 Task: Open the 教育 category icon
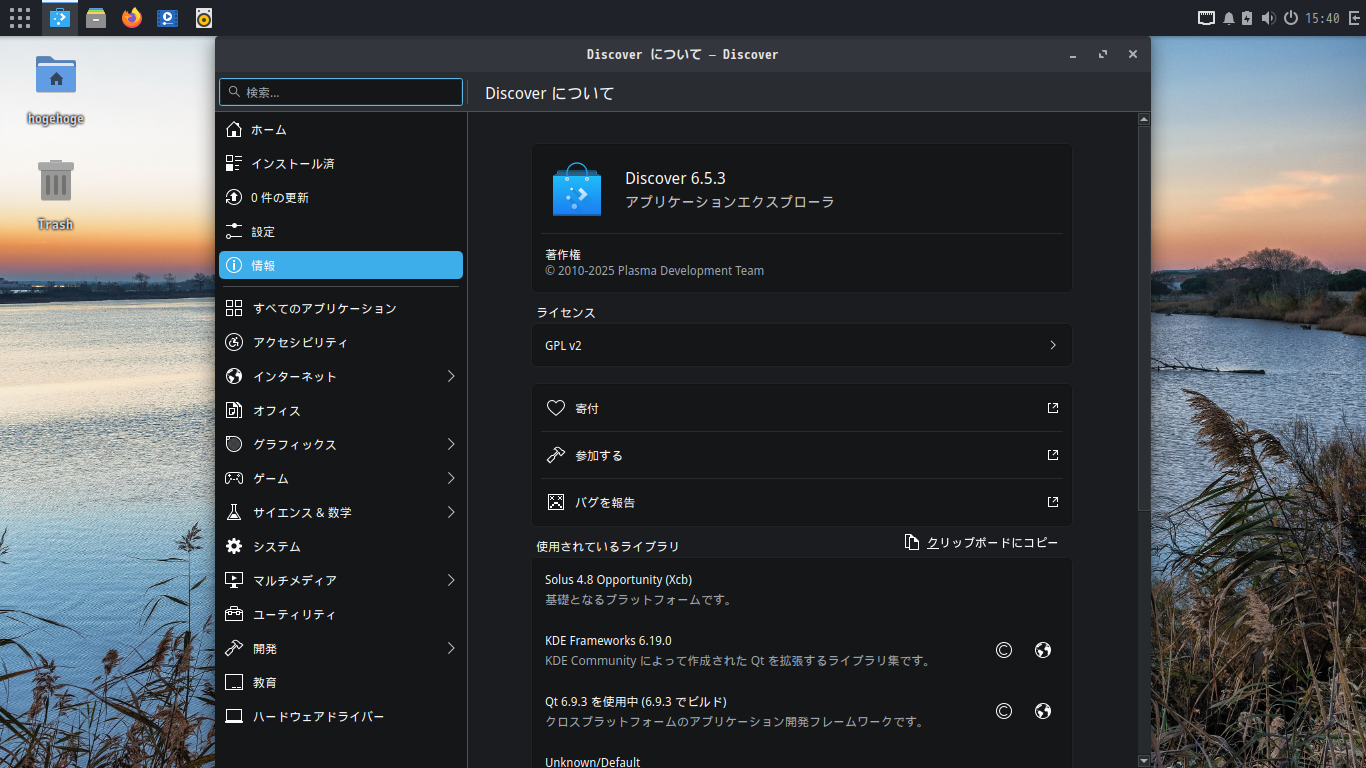pos(234,683)
